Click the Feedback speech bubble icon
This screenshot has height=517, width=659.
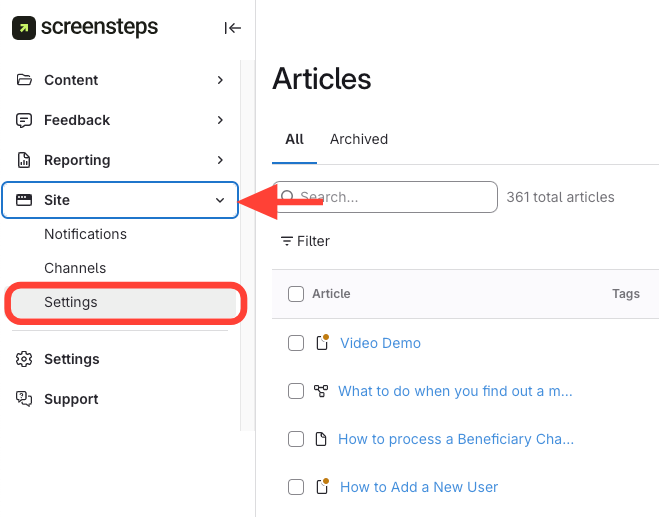point(24,120)
